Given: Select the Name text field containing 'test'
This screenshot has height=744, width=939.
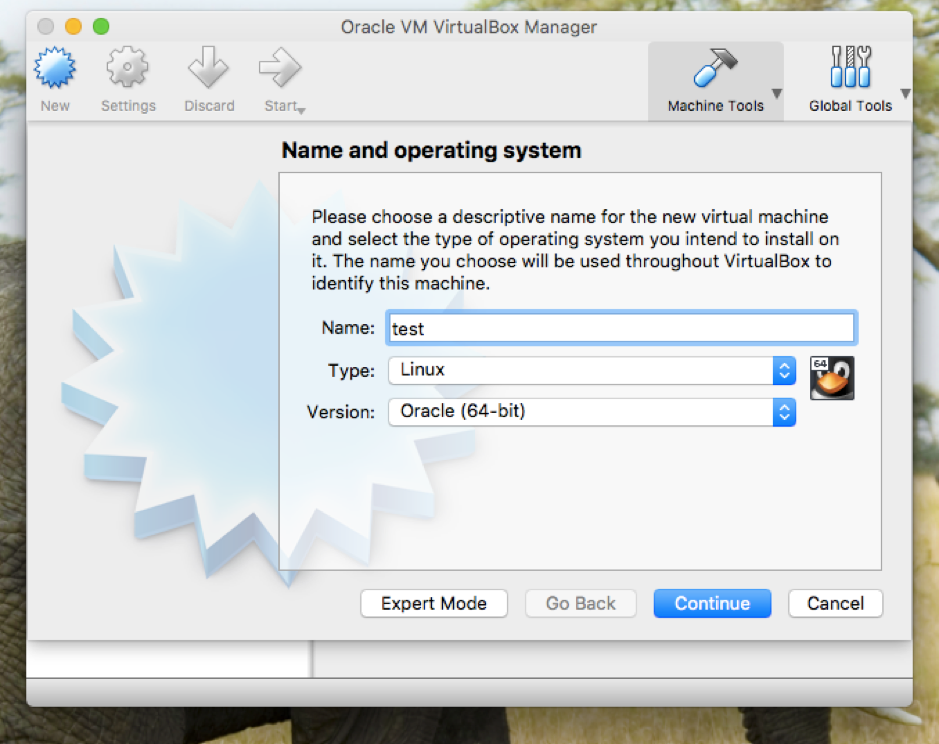Looking at the screenshot, I should tap(620, 327).
